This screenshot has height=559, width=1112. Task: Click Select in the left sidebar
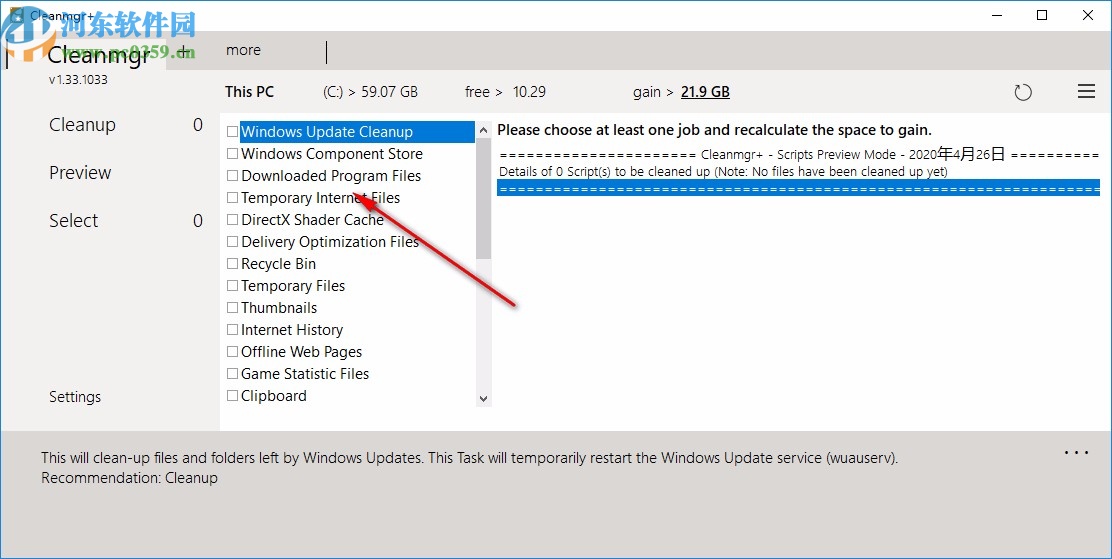pyautogui.click(x=74, y=221)
